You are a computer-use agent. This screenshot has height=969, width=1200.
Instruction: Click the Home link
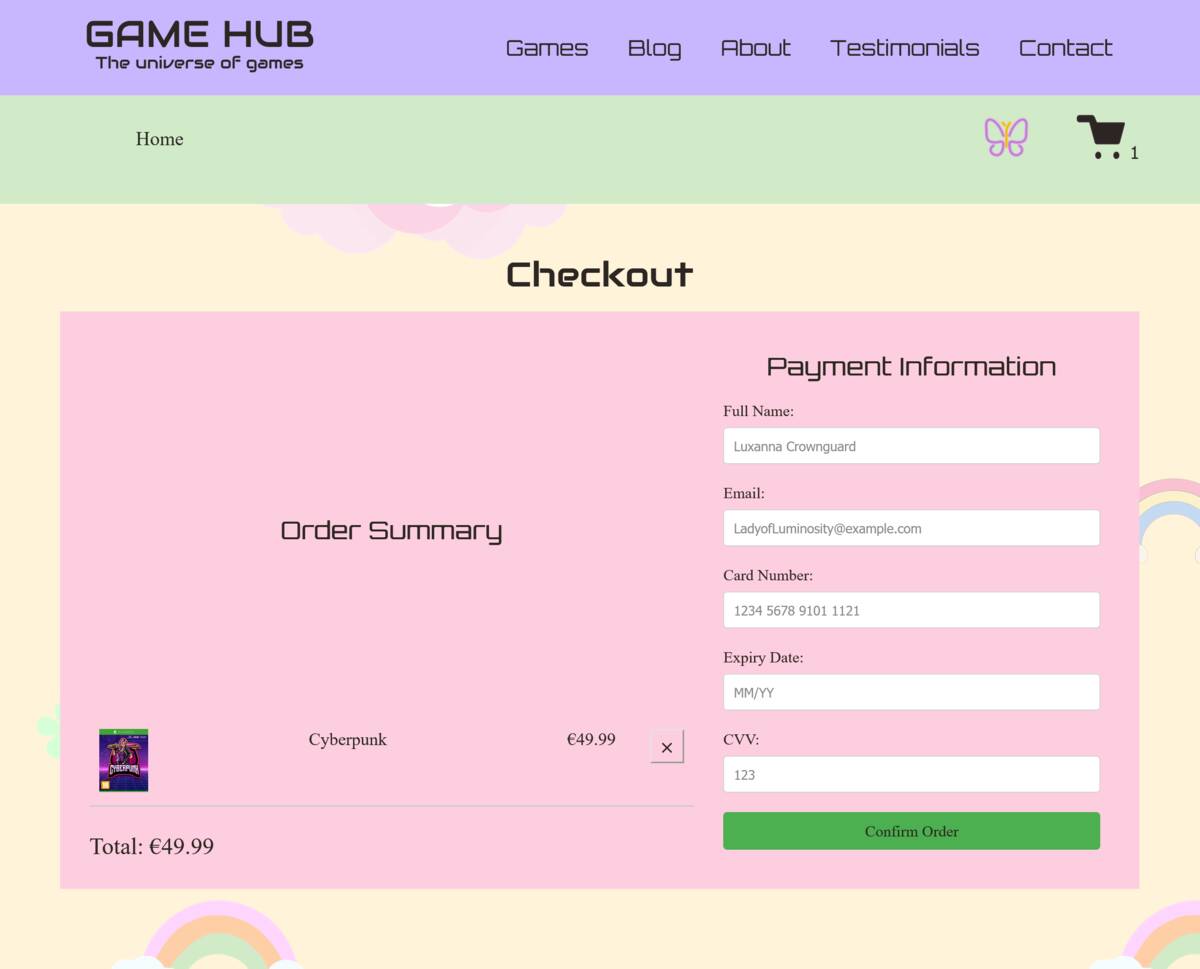[x=159, y=139]
